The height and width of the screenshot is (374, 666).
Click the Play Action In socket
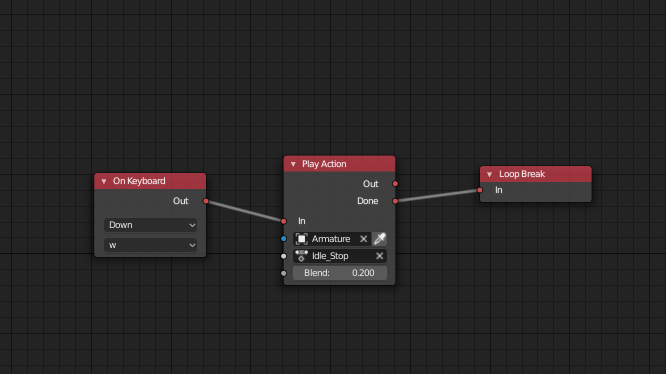(284, 221)
